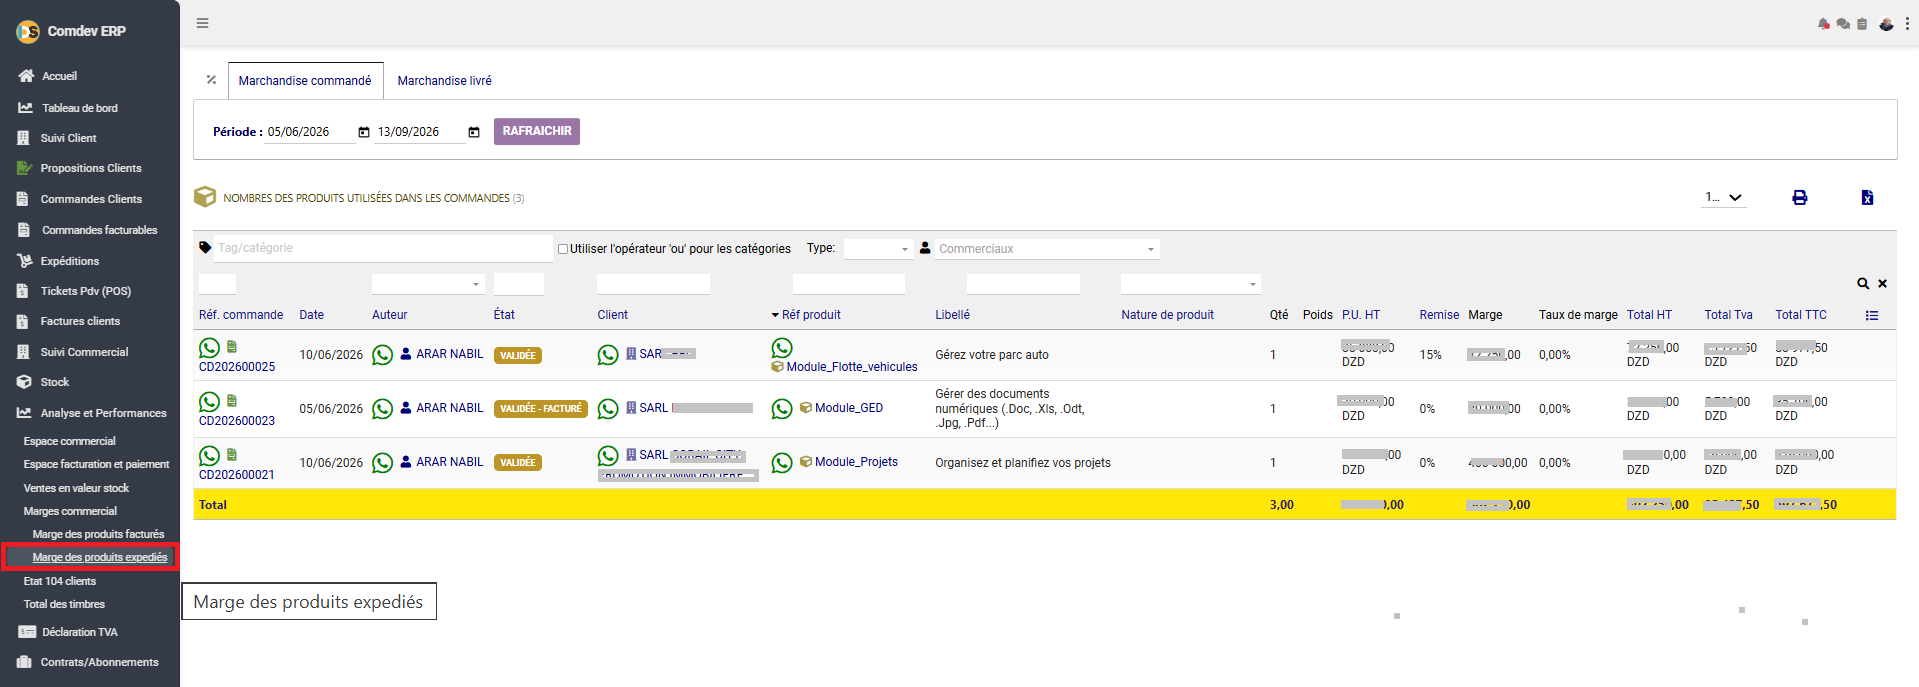Open the user avatar menu
This screenshot has height=687, width=1919.
pos(1886,24)
